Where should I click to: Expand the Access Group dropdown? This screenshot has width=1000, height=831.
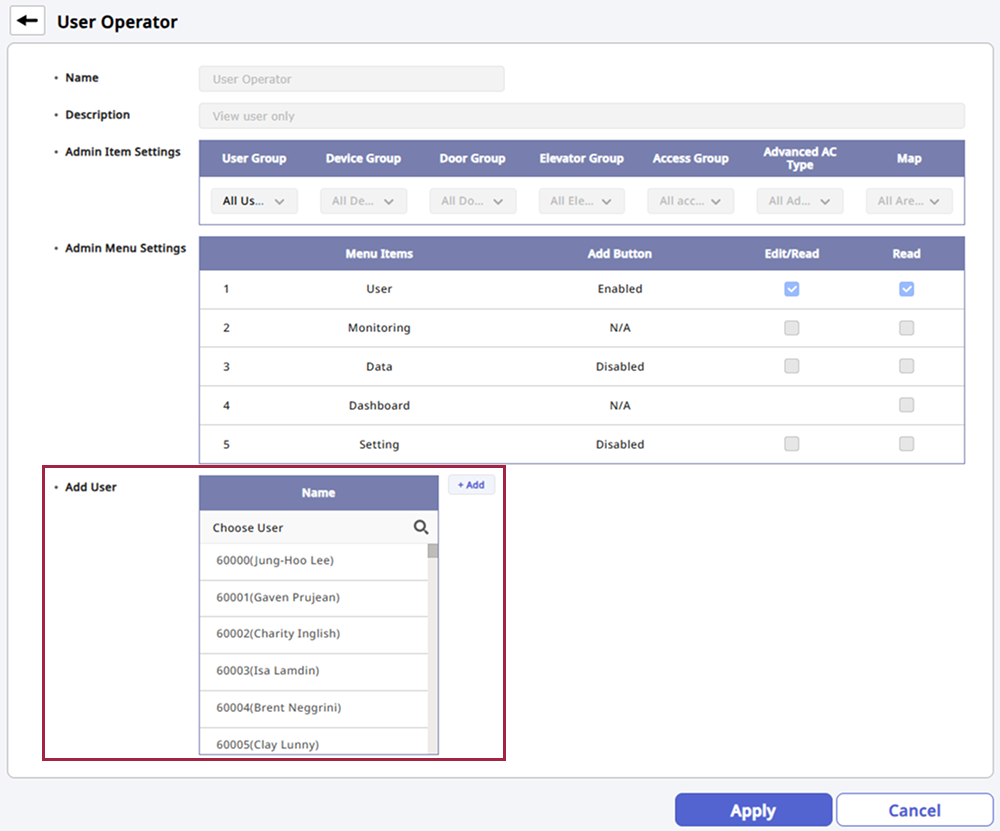tap(690, 201)
